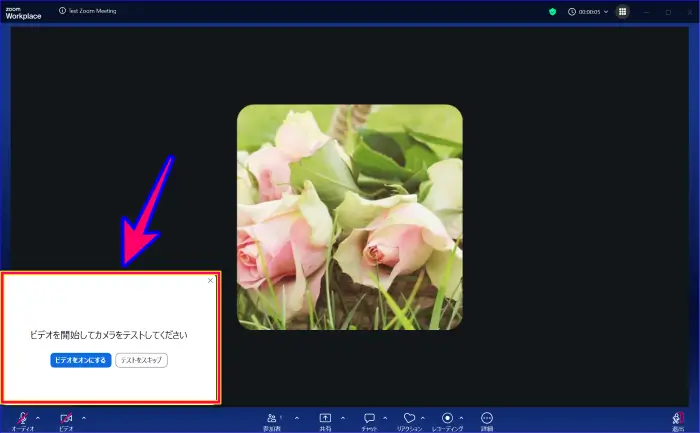
Task: Click the テストをスキップ button
Action: [x=142, y=360]
